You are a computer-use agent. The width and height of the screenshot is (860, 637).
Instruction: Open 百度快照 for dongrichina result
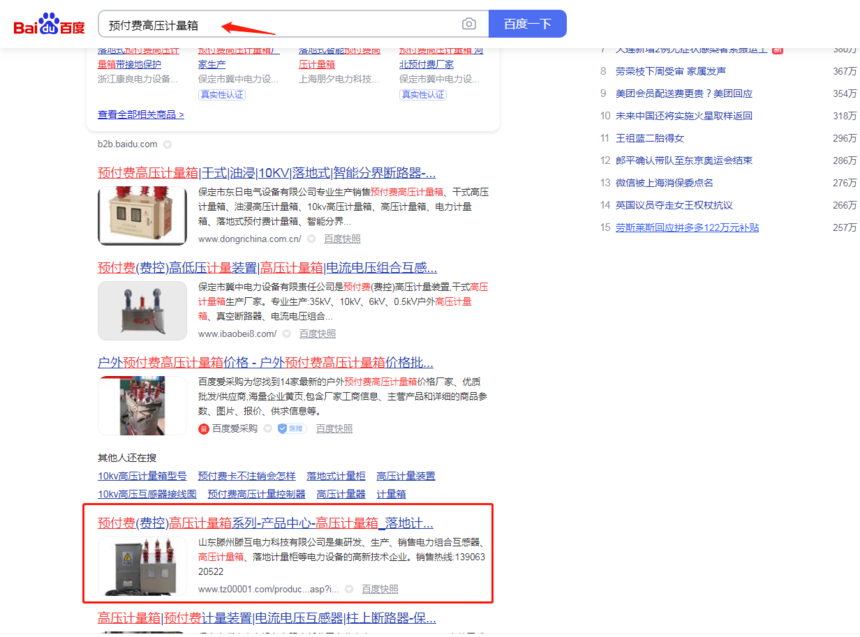[x=342, y=239]
